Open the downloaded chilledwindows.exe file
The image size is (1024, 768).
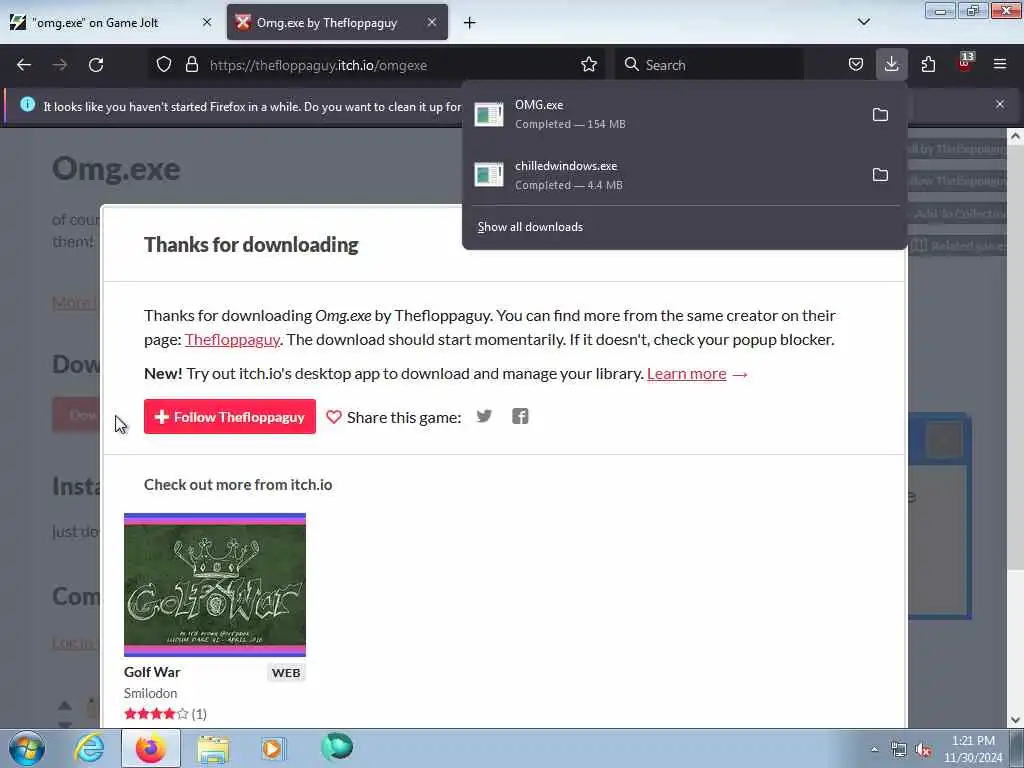tap(665, 175)
